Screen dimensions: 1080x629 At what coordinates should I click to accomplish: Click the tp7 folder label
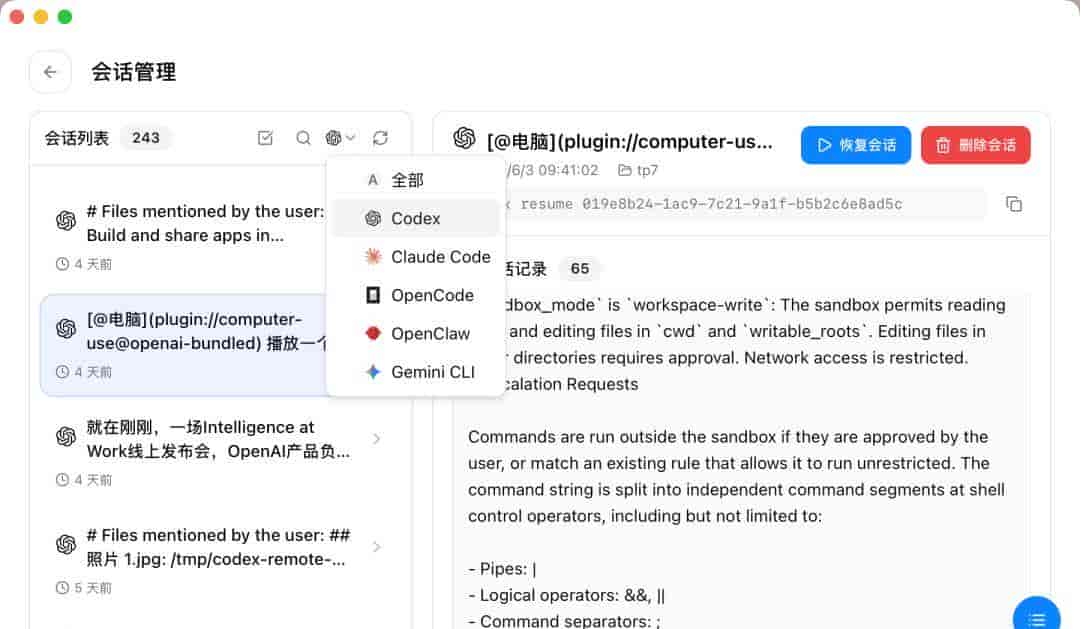[x=638, y=170]
